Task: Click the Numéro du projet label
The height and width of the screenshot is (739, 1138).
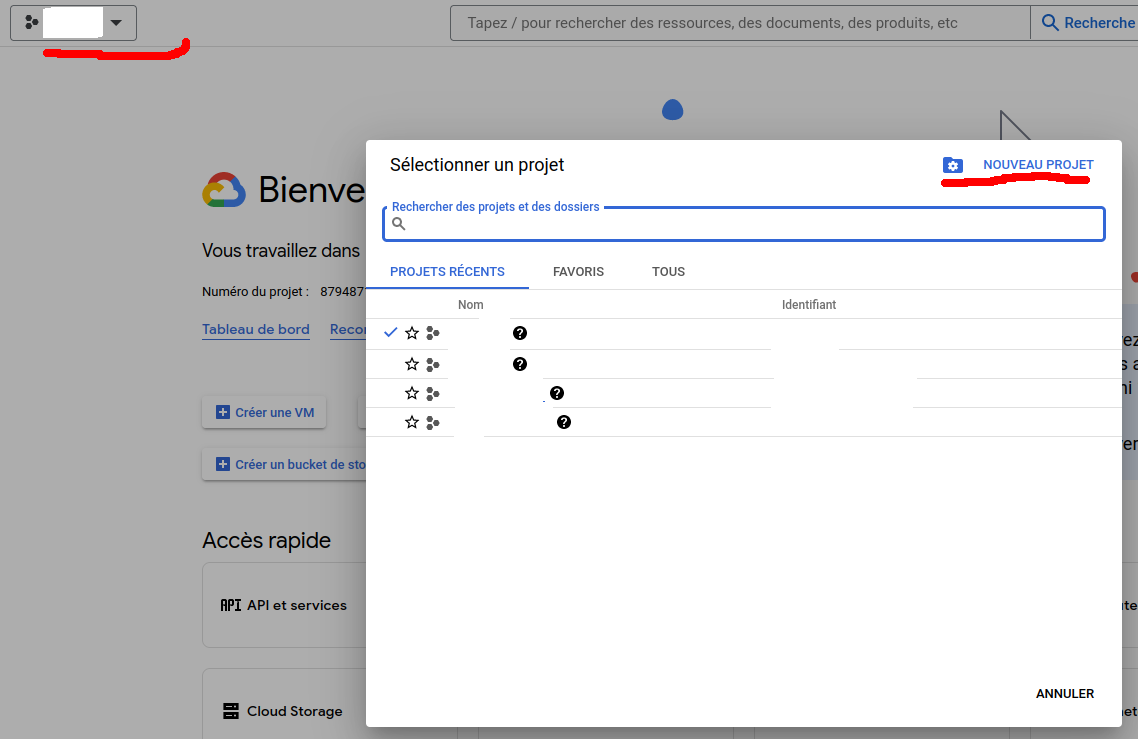Action: 255,292
